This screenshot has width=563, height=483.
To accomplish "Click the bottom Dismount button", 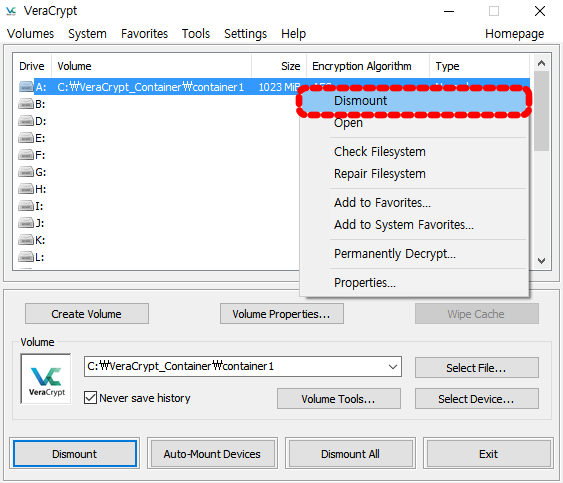I will coord(75,454).
